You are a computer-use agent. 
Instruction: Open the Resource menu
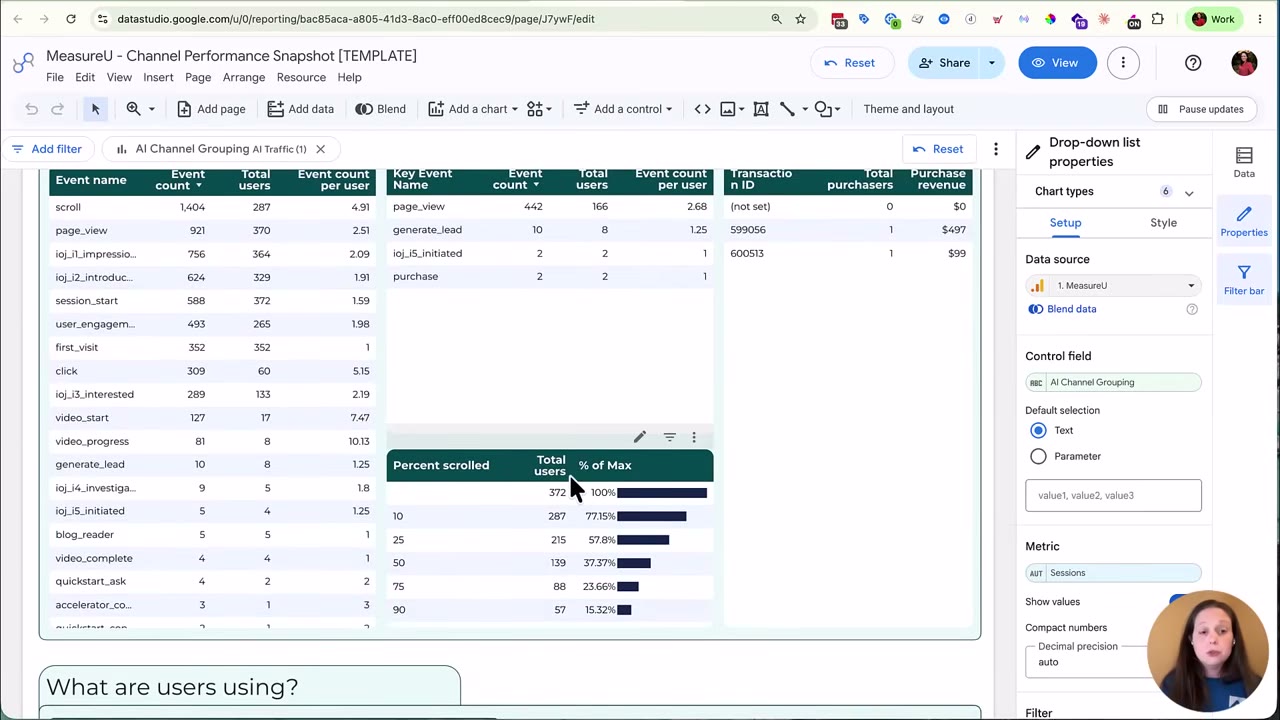[x=301, y=77]
